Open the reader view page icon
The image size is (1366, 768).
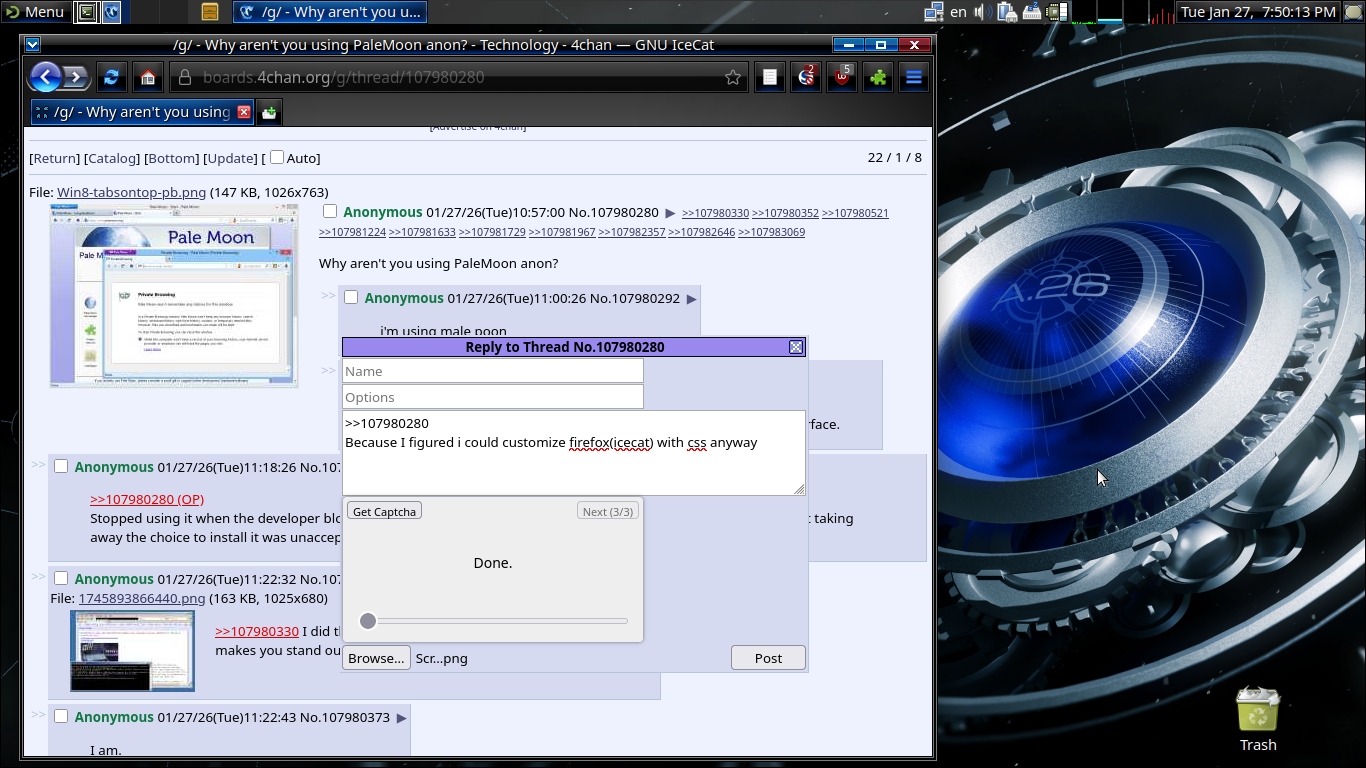click(x=769, y=77)
